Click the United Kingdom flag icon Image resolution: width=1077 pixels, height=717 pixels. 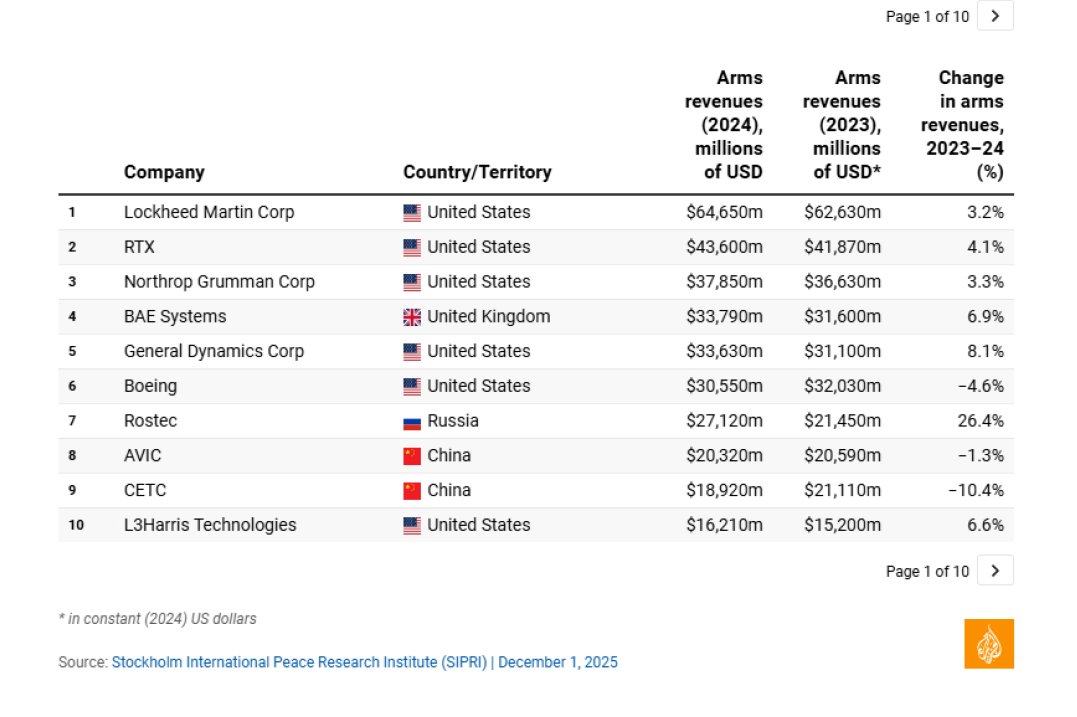pyautogui.click(x=411, y=317)
